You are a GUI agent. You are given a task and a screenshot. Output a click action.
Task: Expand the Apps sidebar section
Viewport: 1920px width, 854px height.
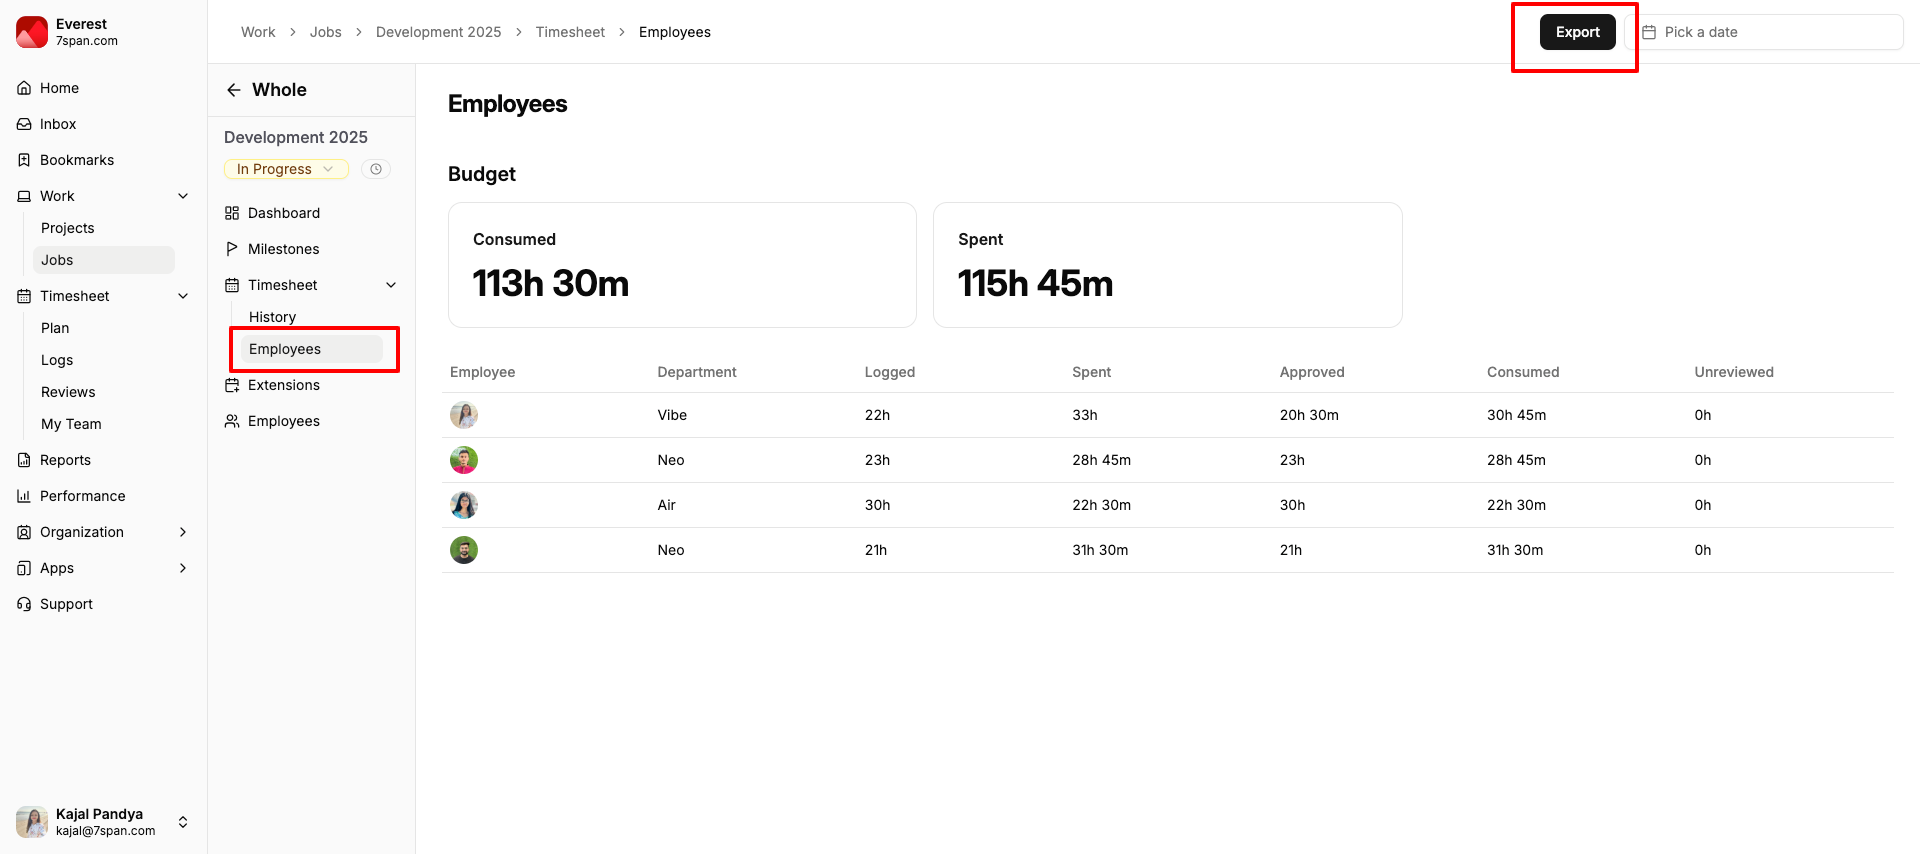pyautogui.click(x=182, y=568)
